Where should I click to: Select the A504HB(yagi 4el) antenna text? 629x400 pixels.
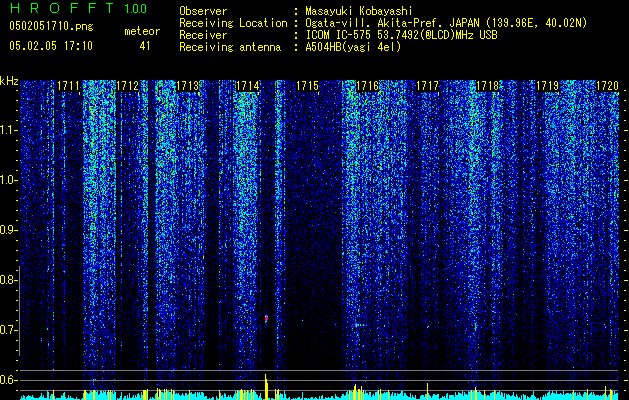(353, 47)
